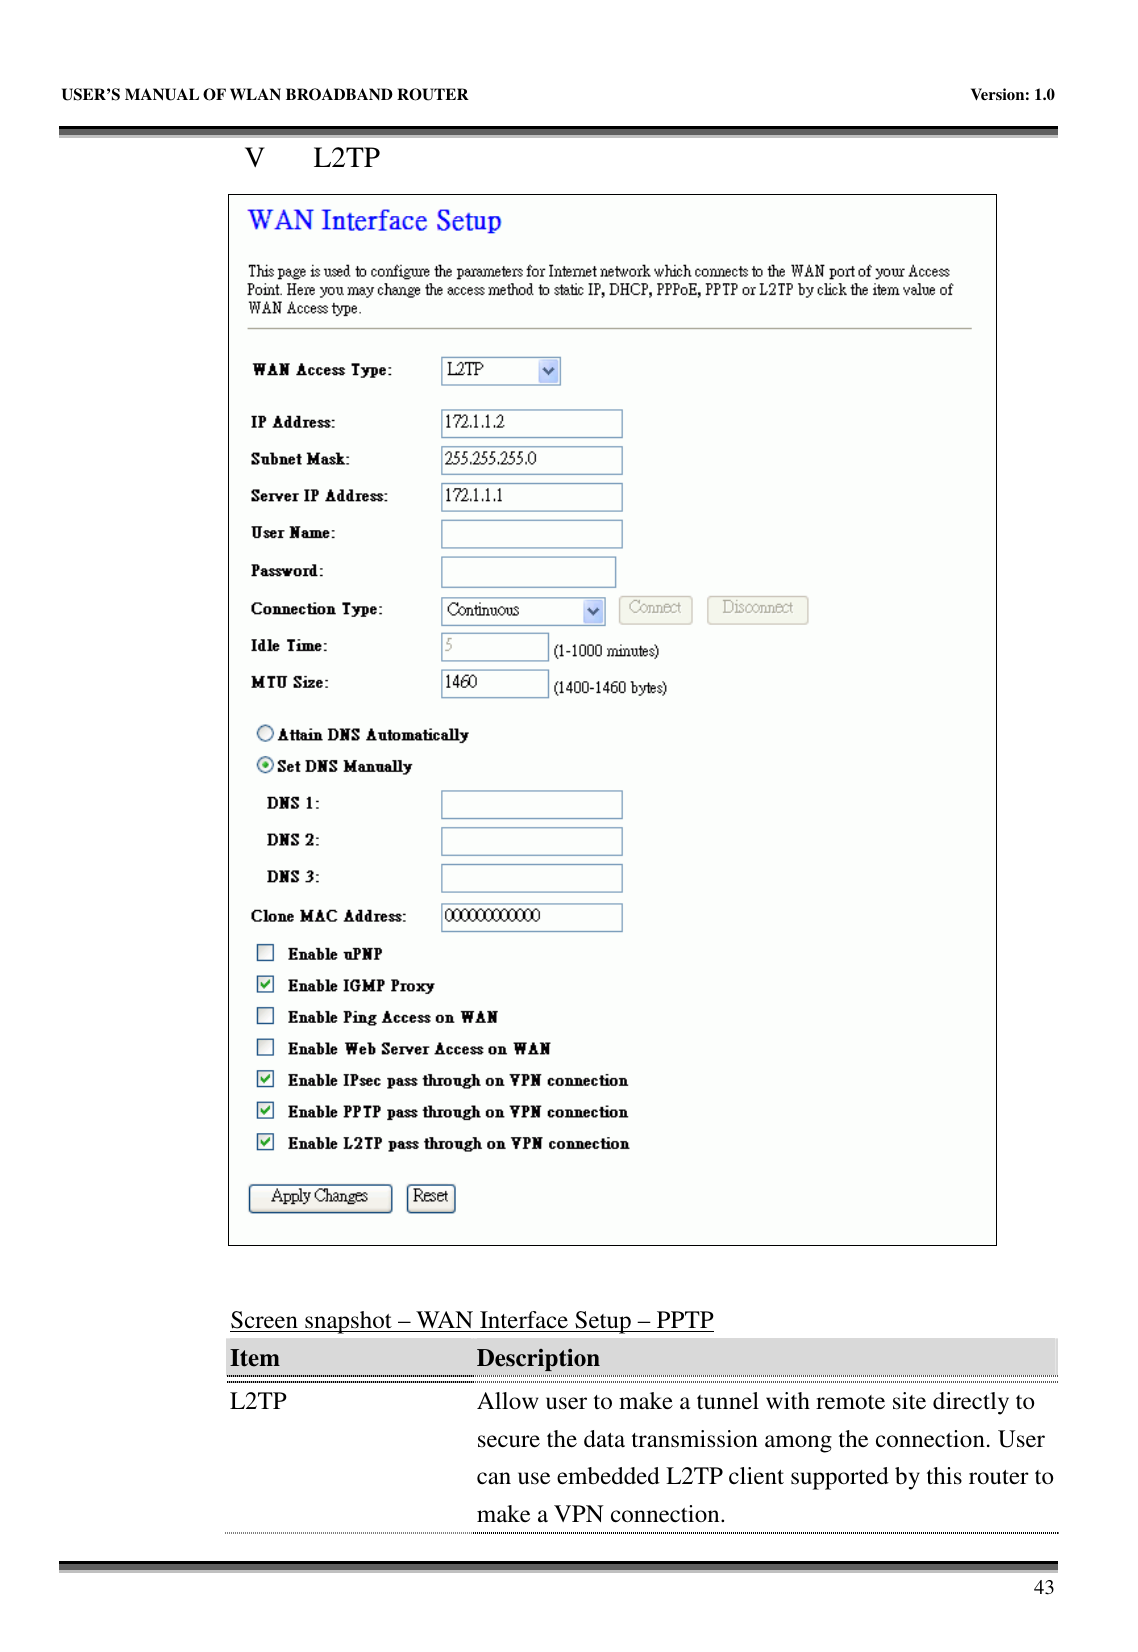This screenshot has height=1652, width=1138.
Task: Click the '(1400-1460 bytes)' hint text
Action: pos(610,688)
